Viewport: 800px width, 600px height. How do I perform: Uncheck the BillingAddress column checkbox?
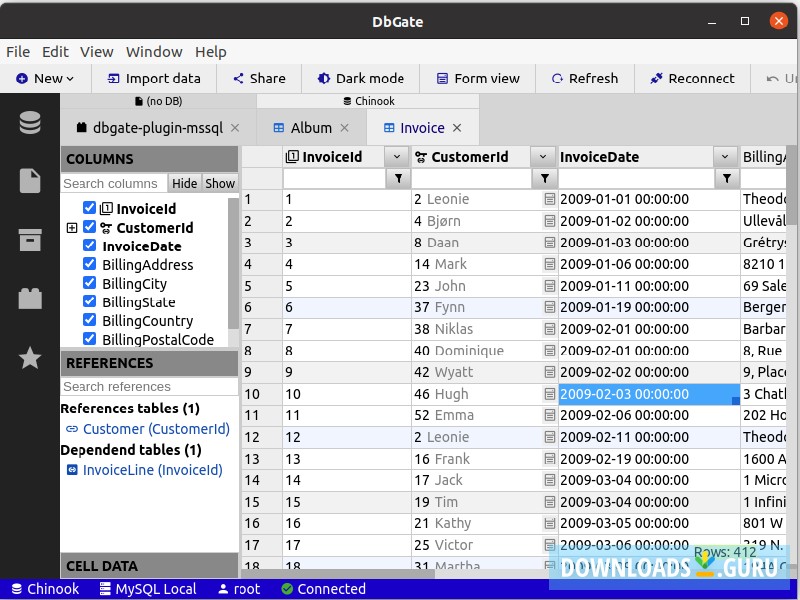90,265
